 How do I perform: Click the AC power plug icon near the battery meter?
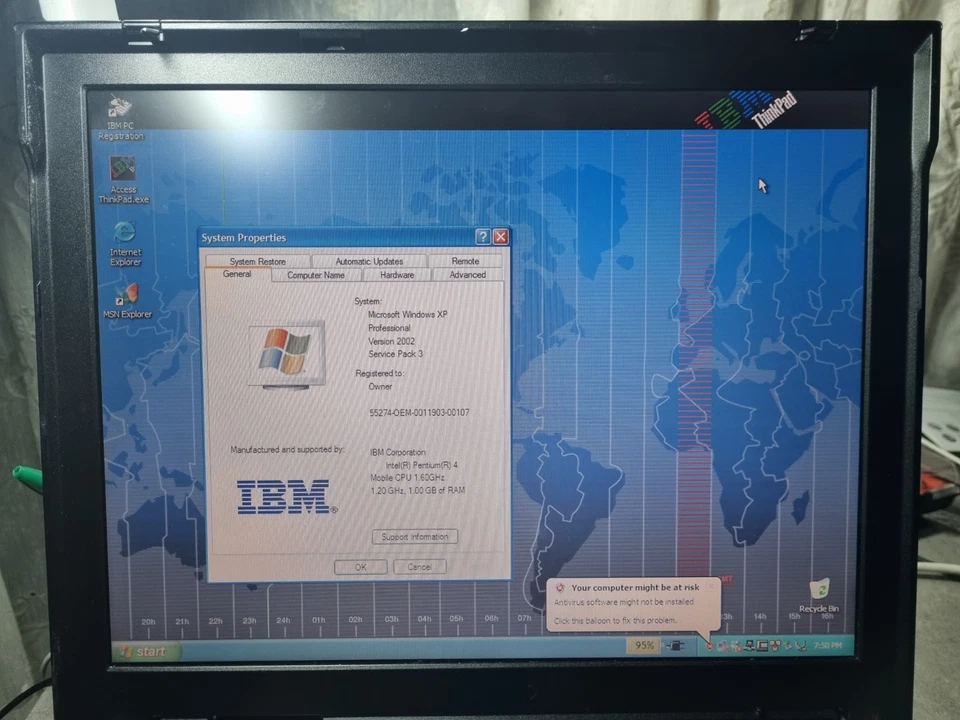[x=676, y=646]
